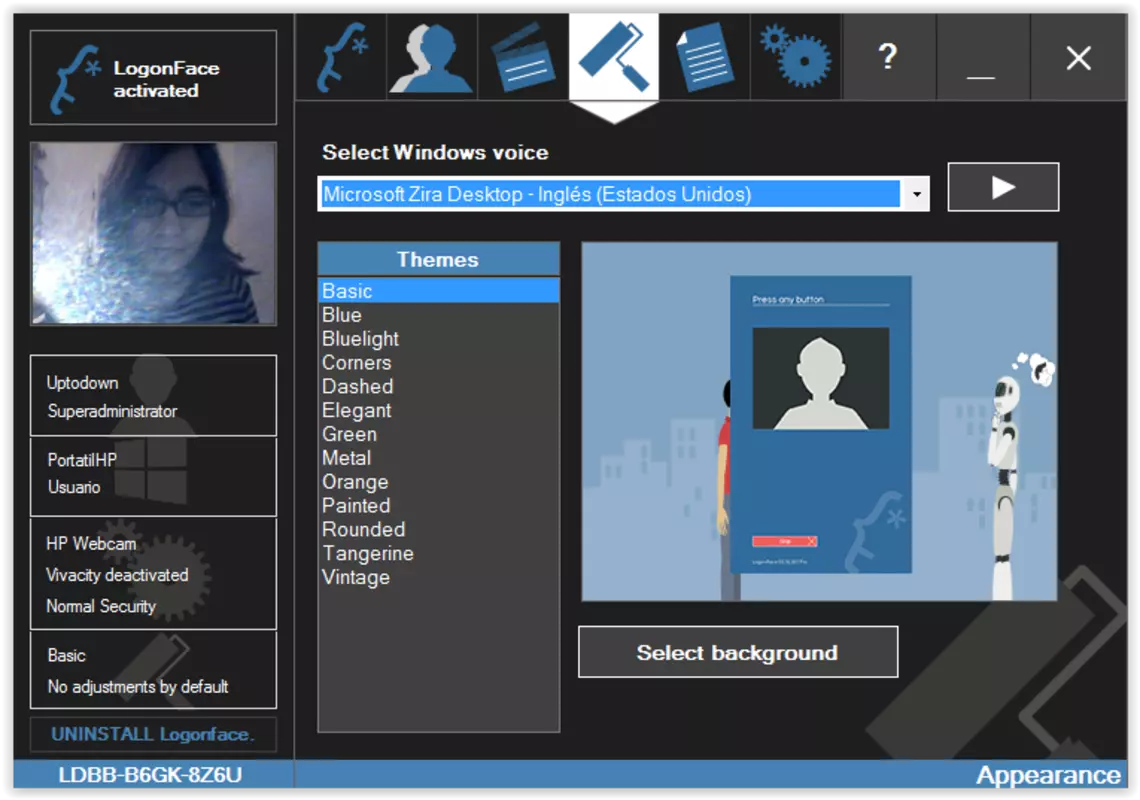The height and width of the screenshot is (800, 1140).
Task: Select the Basic theme
Action: [438, 291]
